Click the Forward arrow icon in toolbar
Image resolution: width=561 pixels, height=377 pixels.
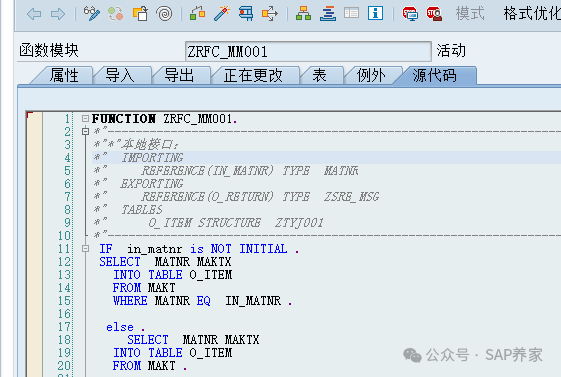[x=58, y=14]
